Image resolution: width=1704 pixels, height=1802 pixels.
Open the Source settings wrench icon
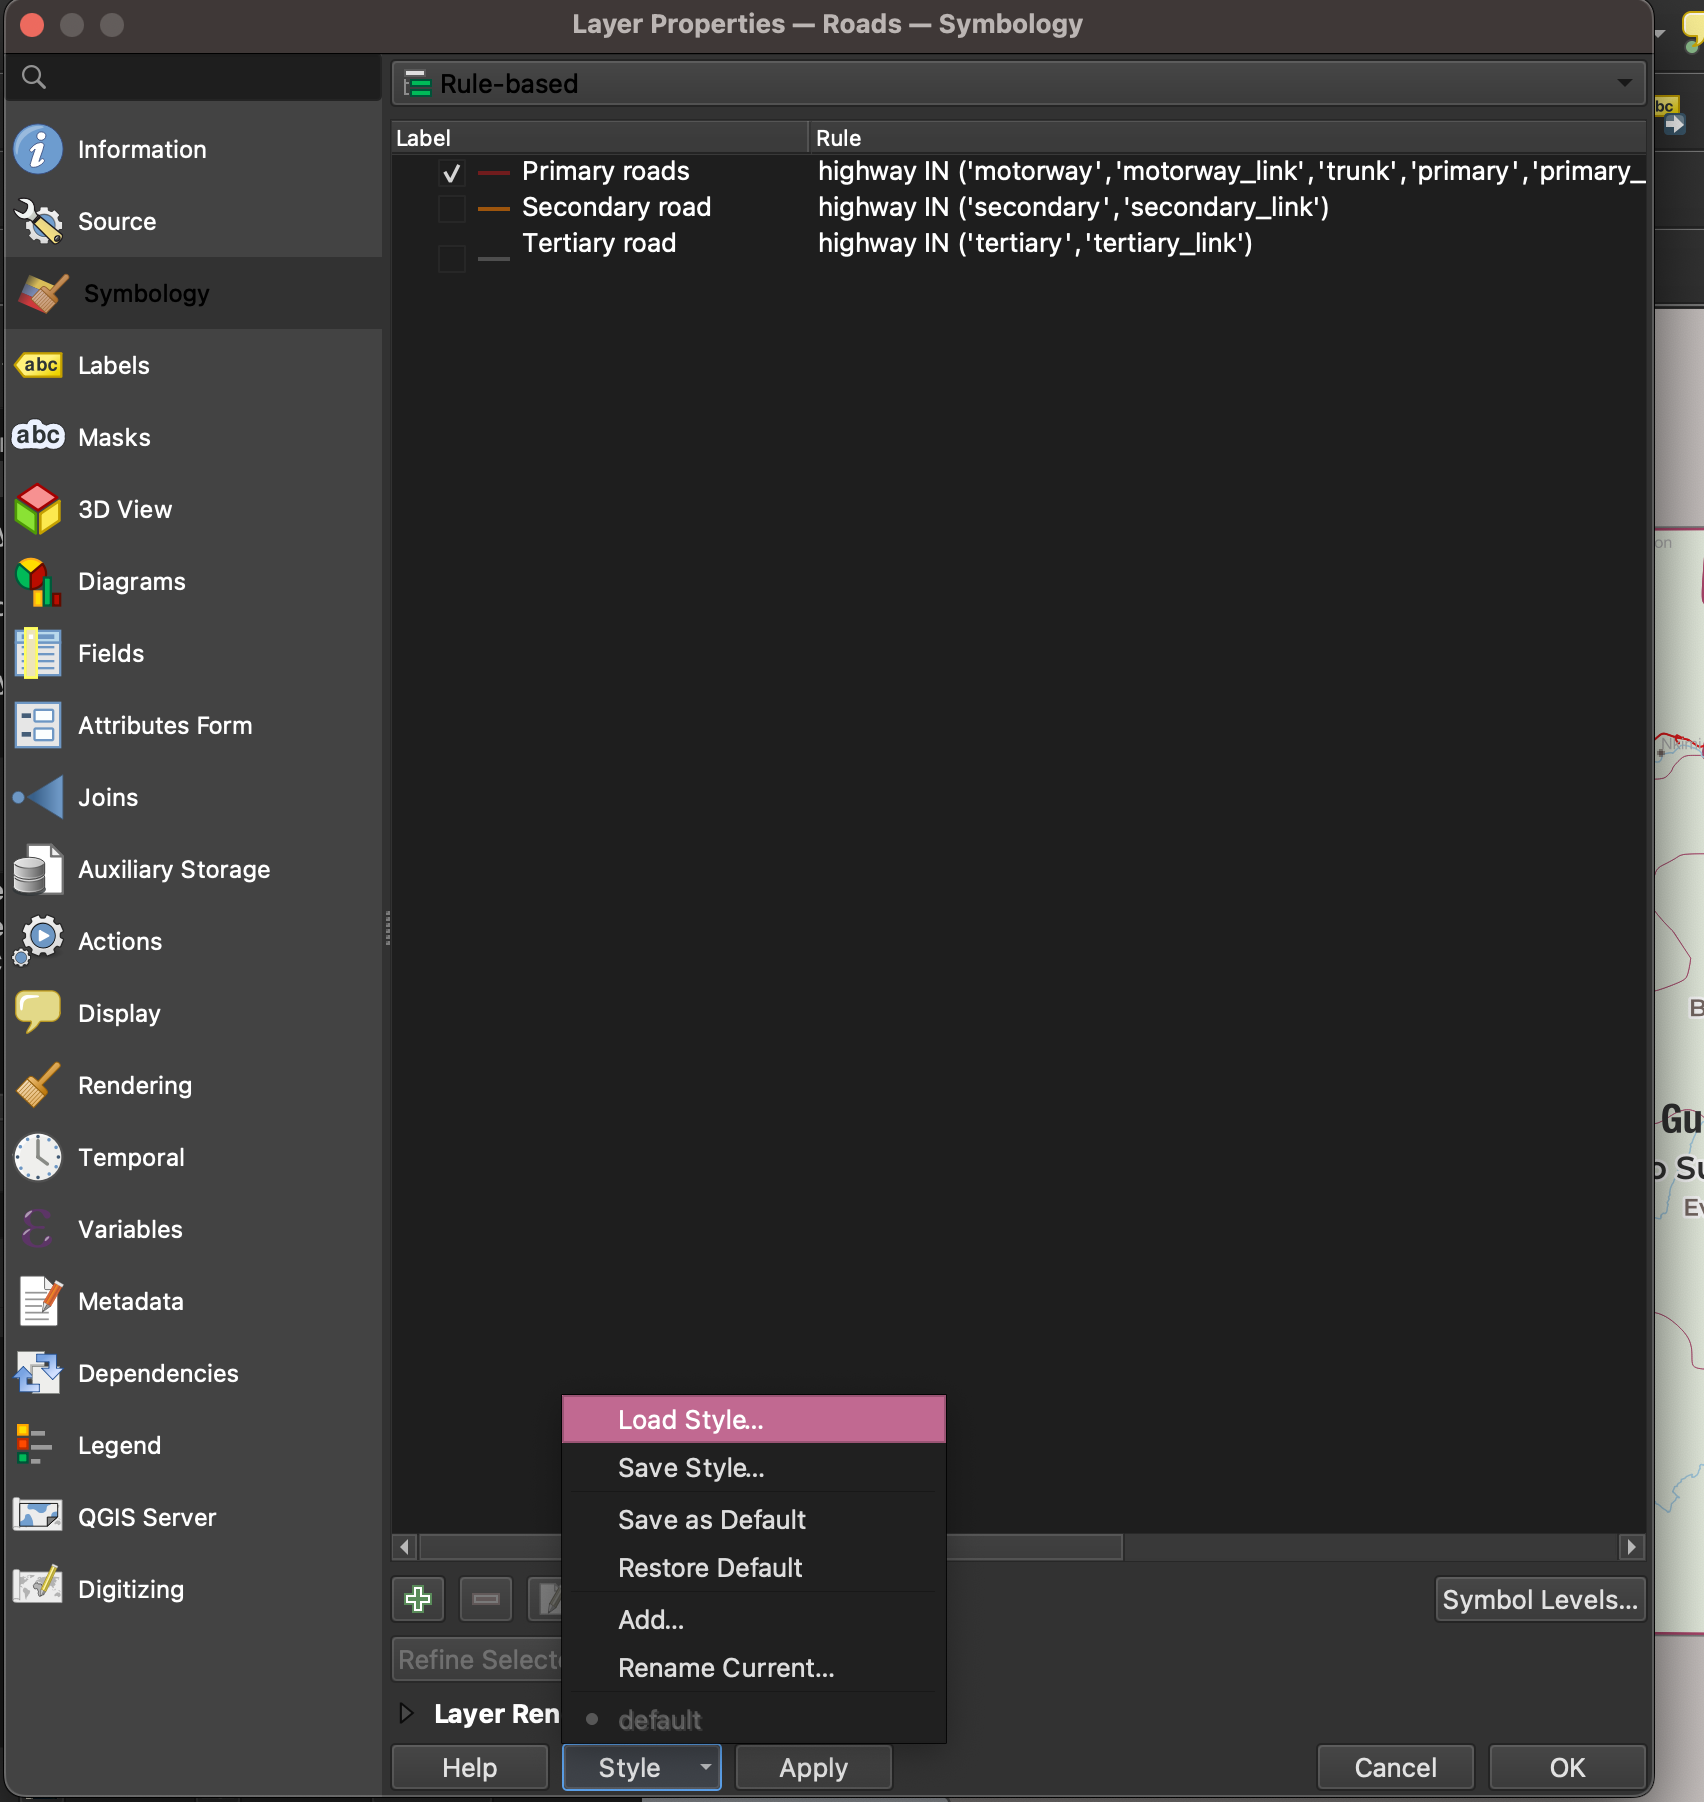(38, 222)
